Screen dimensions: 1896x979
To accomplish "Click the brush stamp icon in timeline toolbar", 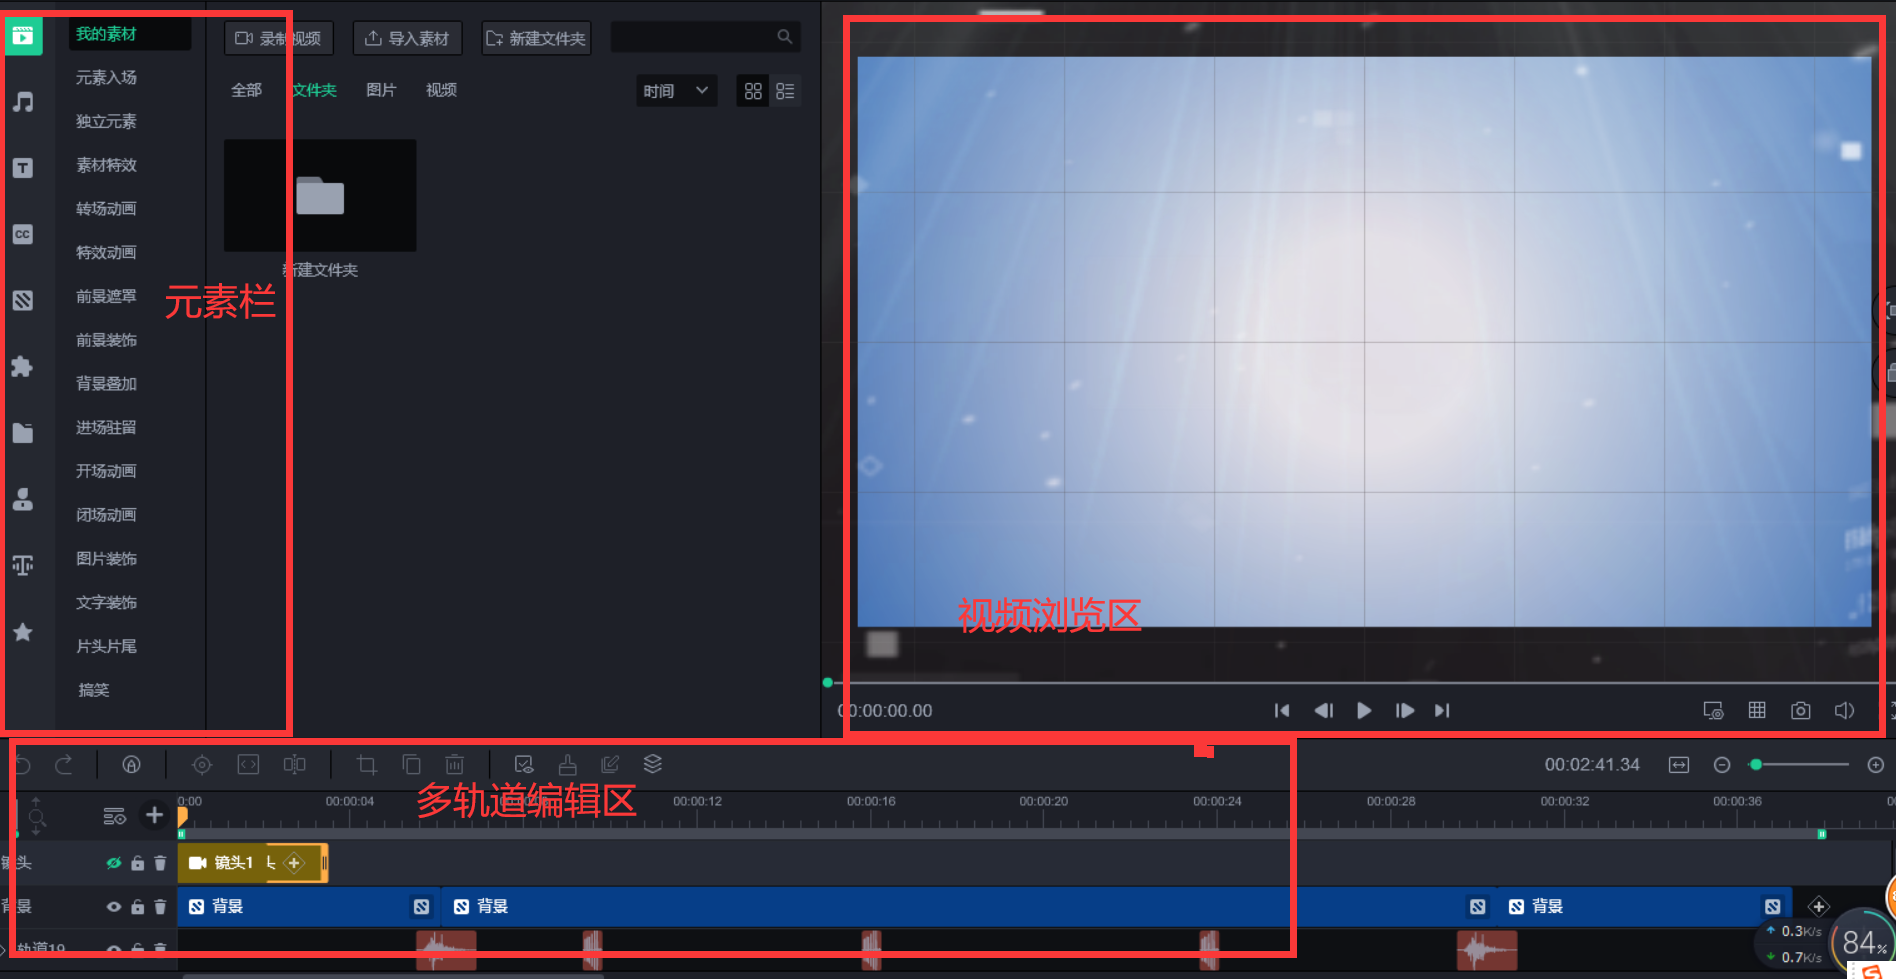I will point(567,765).
